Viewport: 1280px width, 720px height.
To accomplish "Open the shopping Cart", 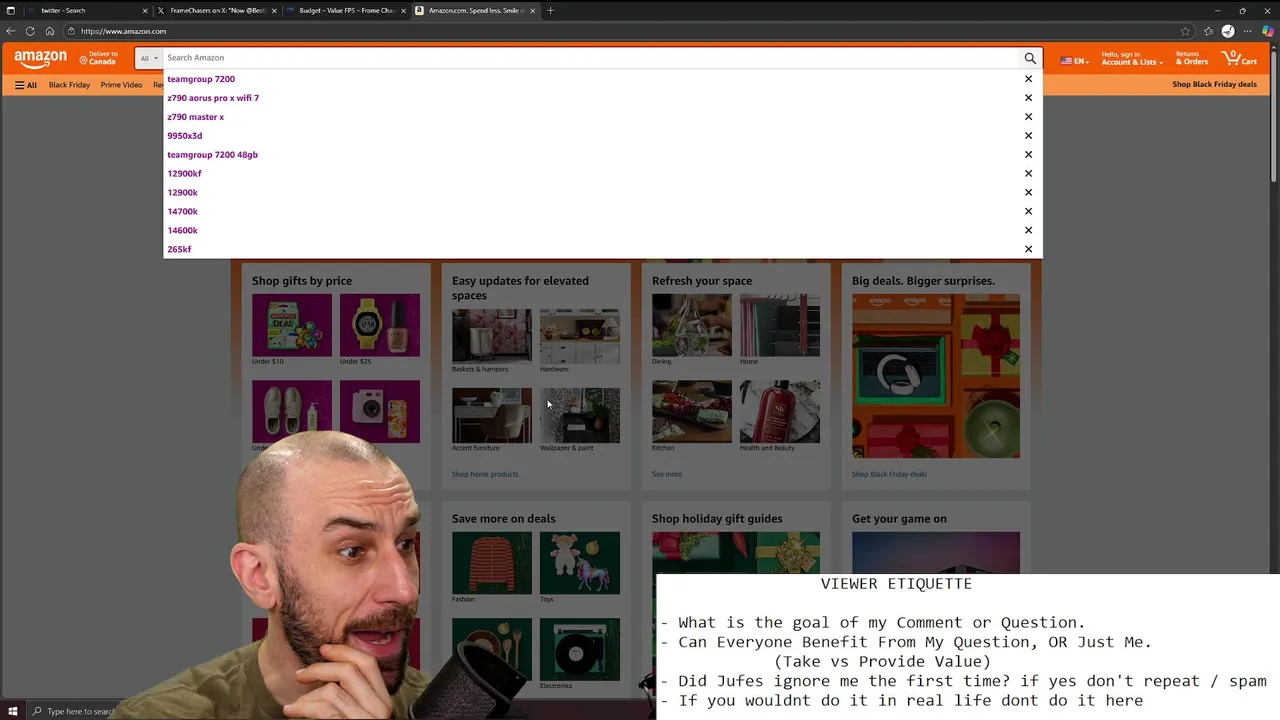I will tap(1239, 58).
